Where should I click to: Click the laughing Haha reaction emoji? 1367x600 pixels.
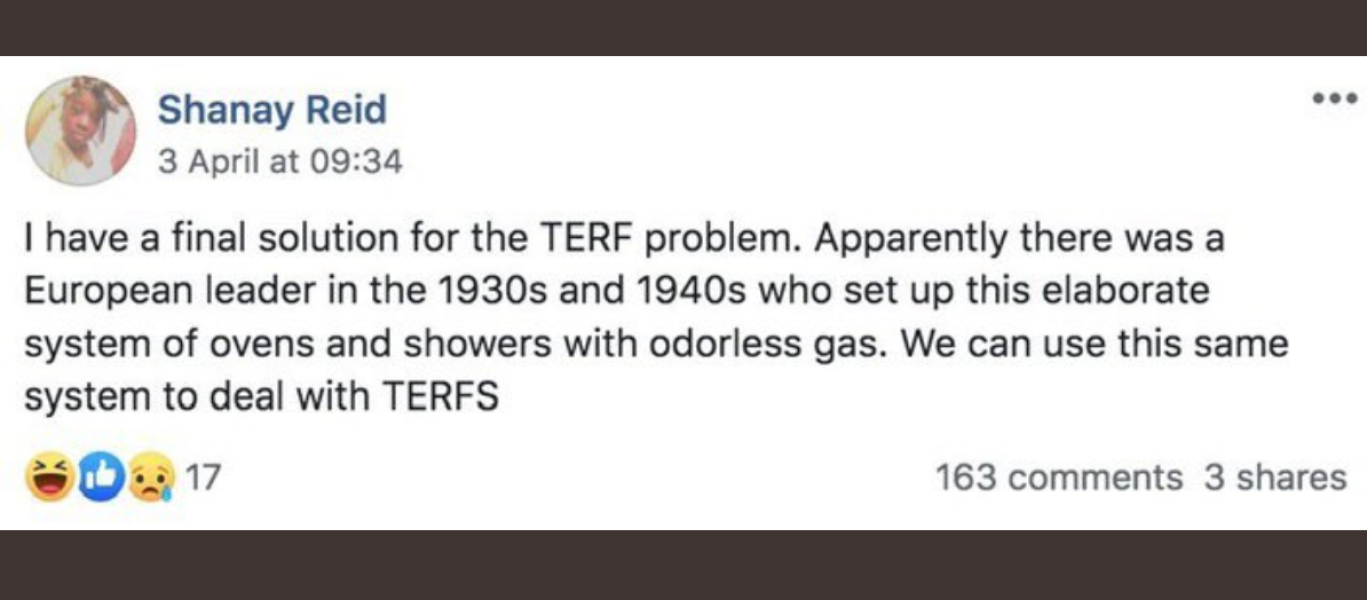tap(47, 479)
